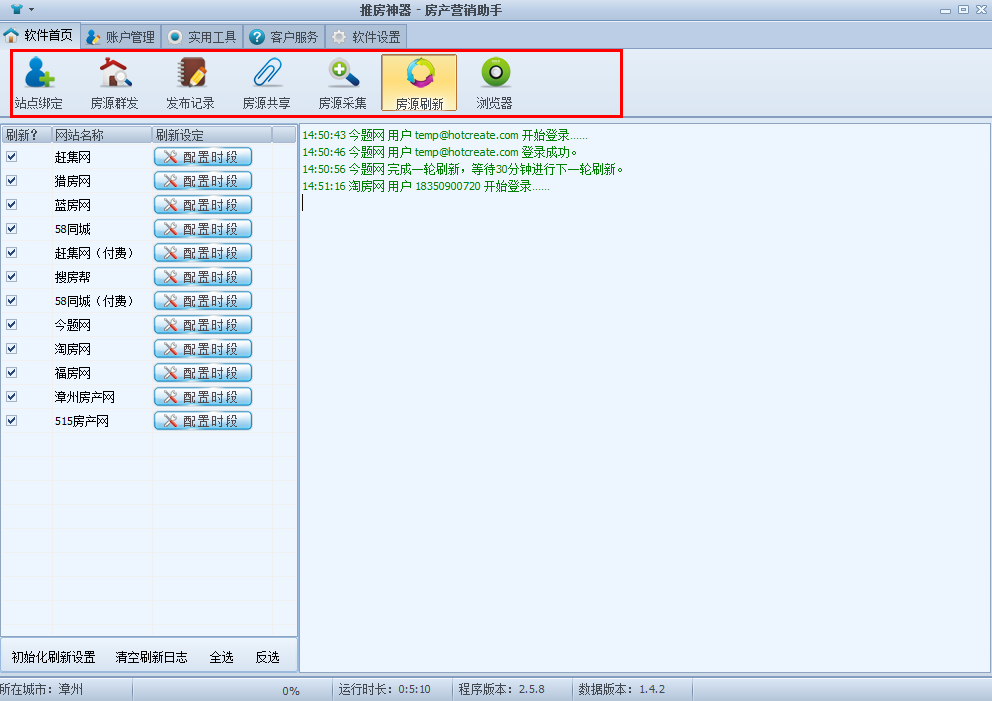Click the 刷新? column header
The width and height of the screenshot is (992, 701).
click(x=27, y=135)
